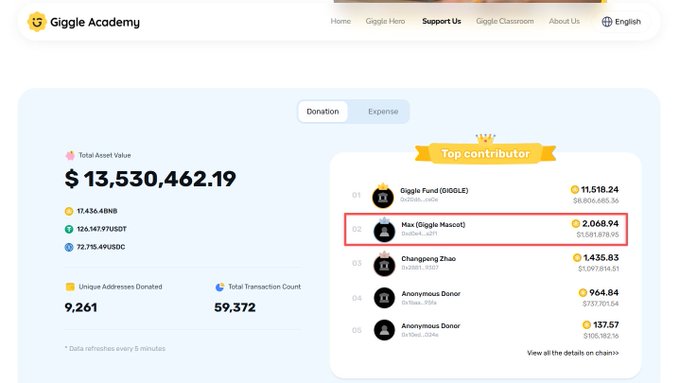Click the piggy bank icon beside Total Asset Value
Image resolution: width=680 pixels, height=383 pixels.
point(70,155)
